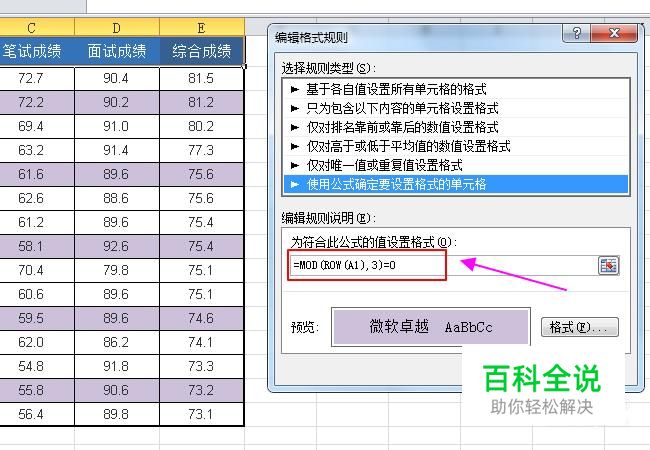The image size is (650, 450).
Task: Select rule type 基于各自值设置所有单元格的格式
Action: (456, 89)
